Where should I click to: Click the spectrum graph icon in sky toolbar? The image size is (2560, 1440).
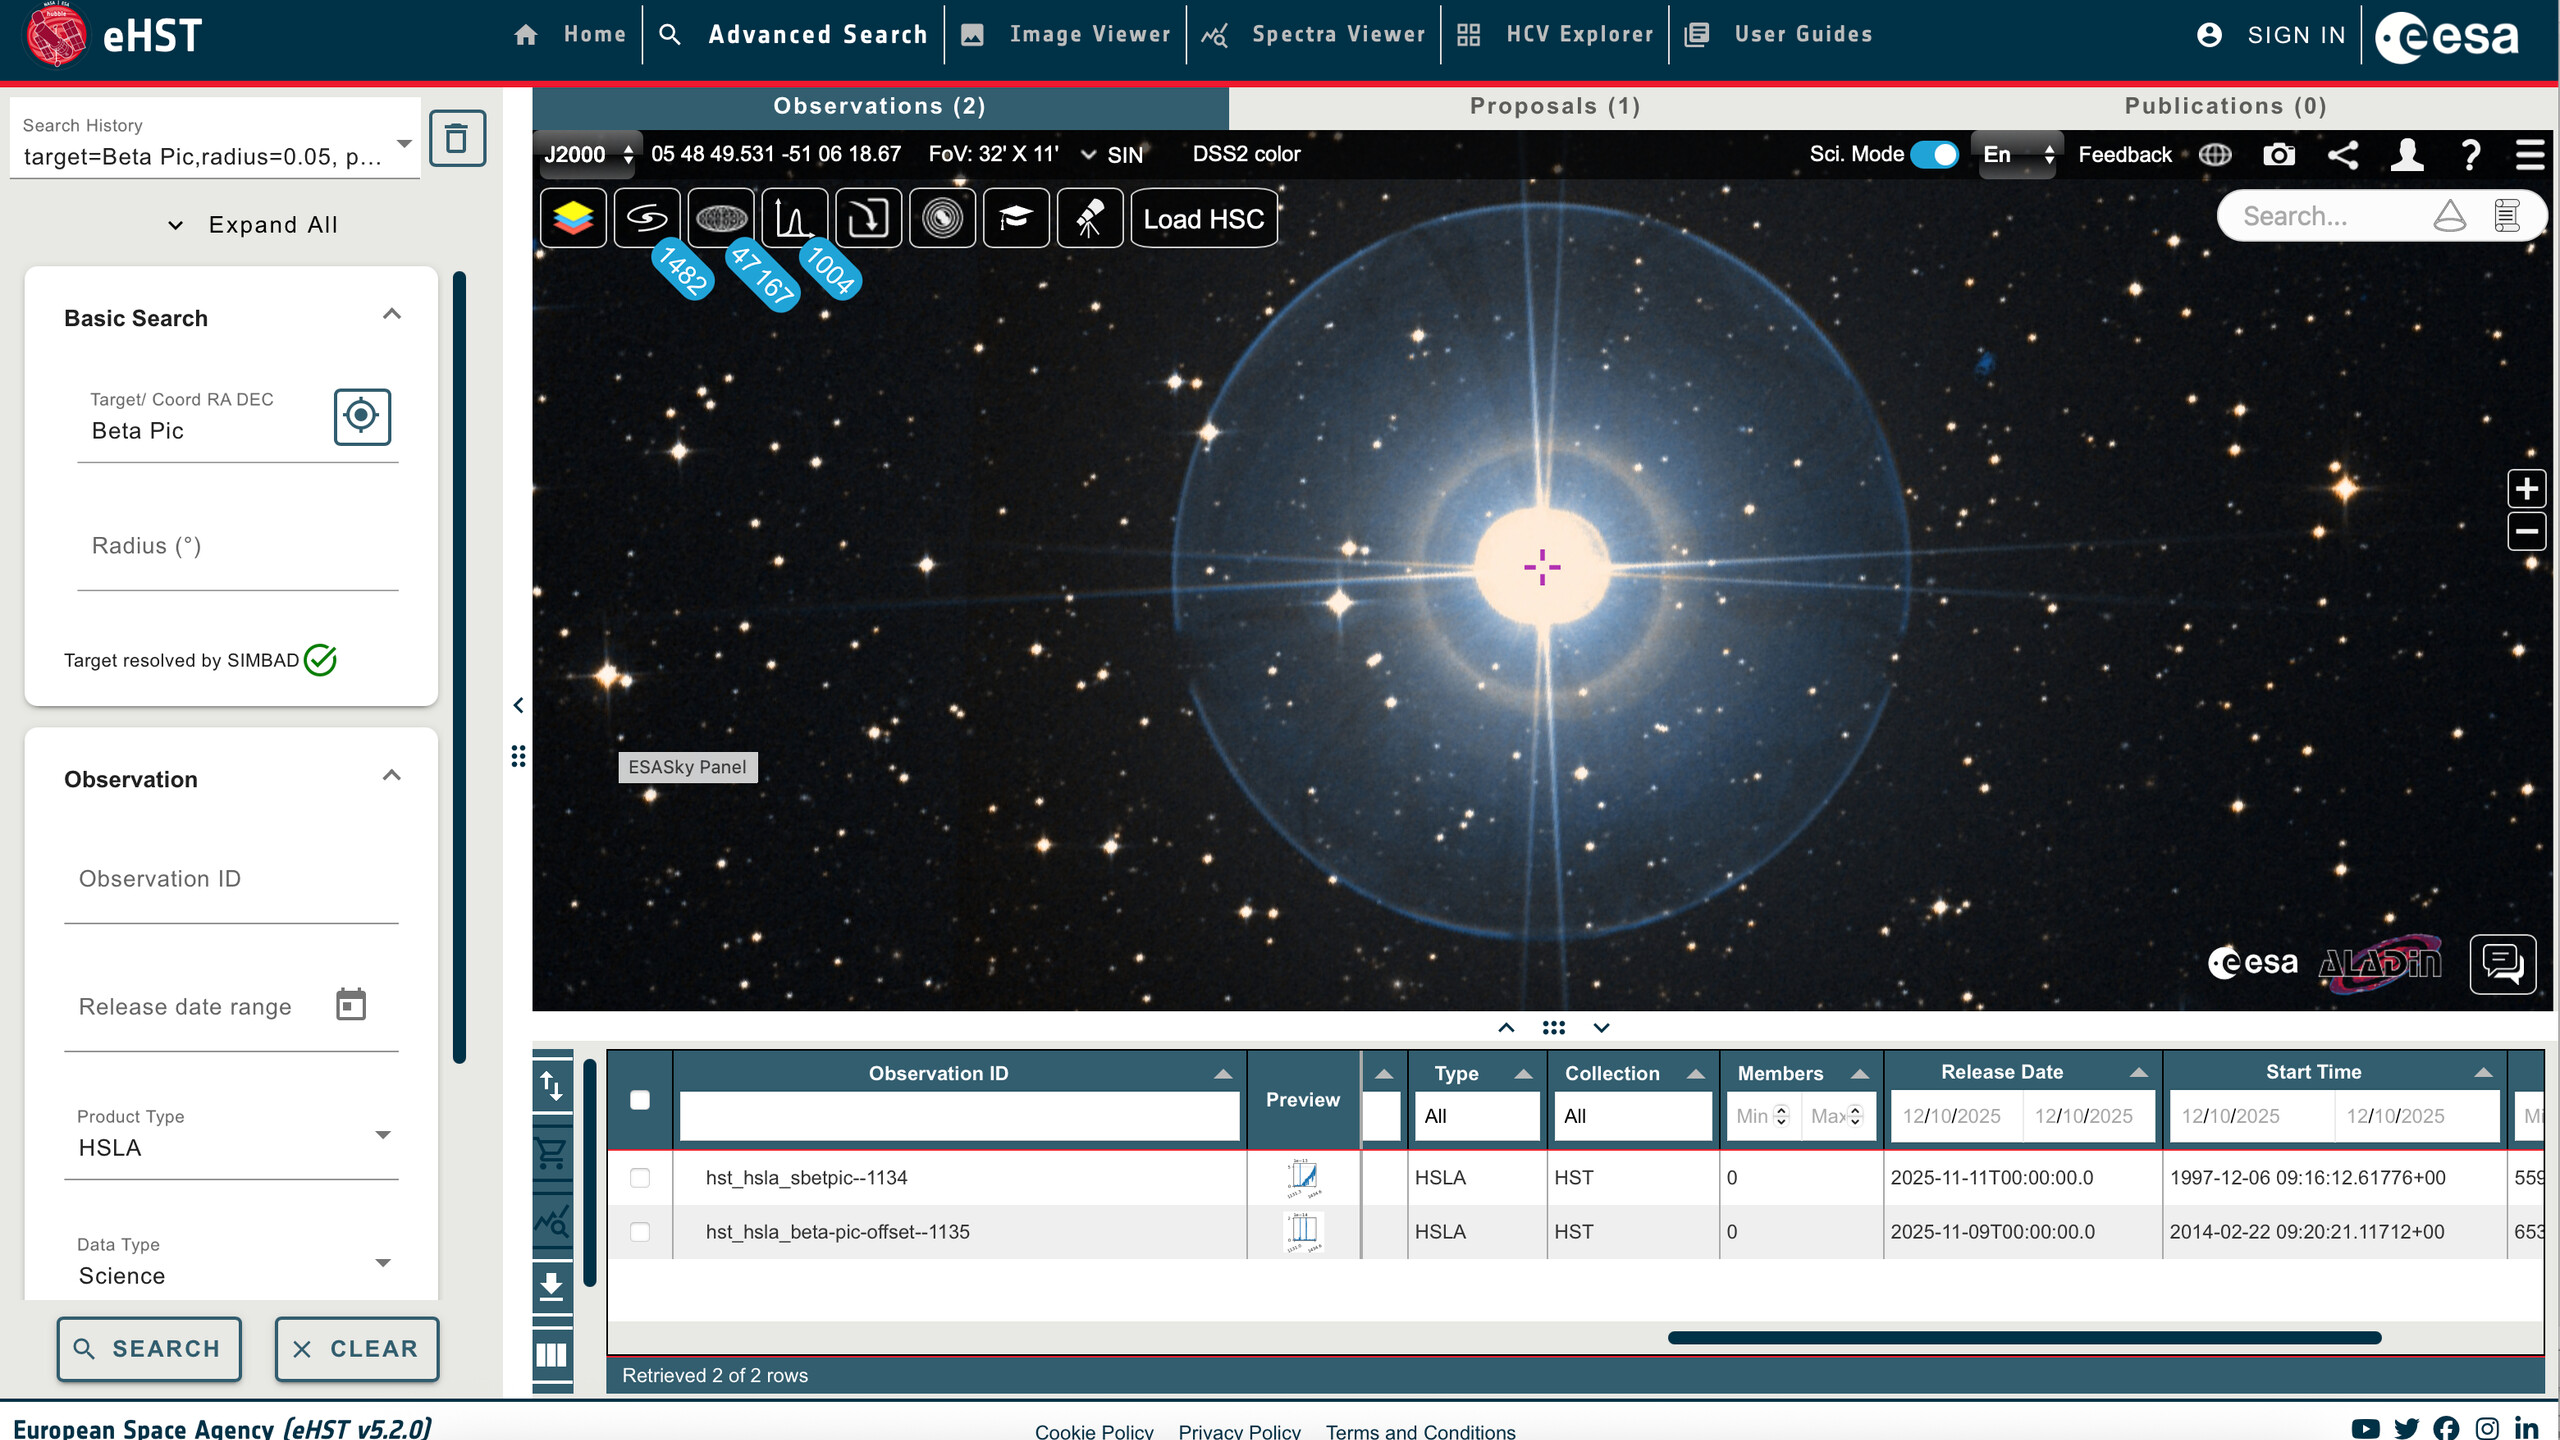pos(794,218)
